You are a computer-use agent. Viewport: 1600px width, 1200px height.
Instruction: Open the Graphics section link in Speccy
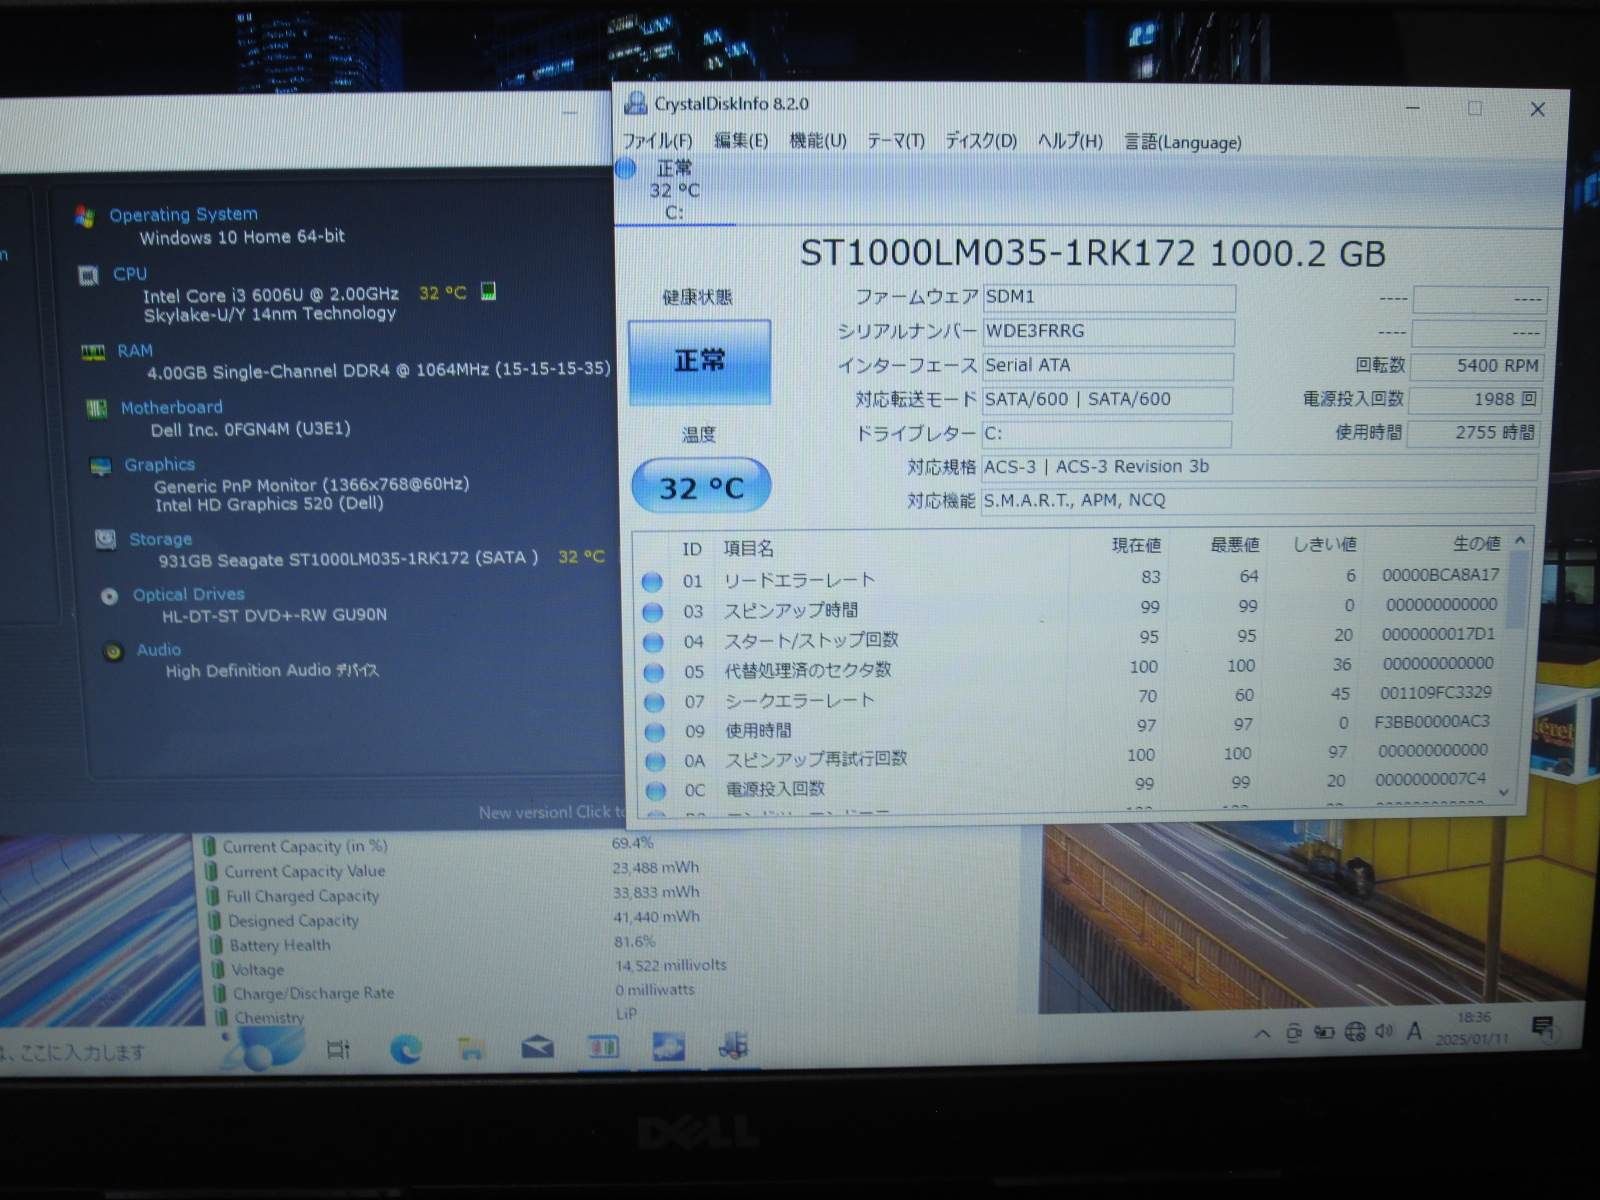tap(160, 464)
